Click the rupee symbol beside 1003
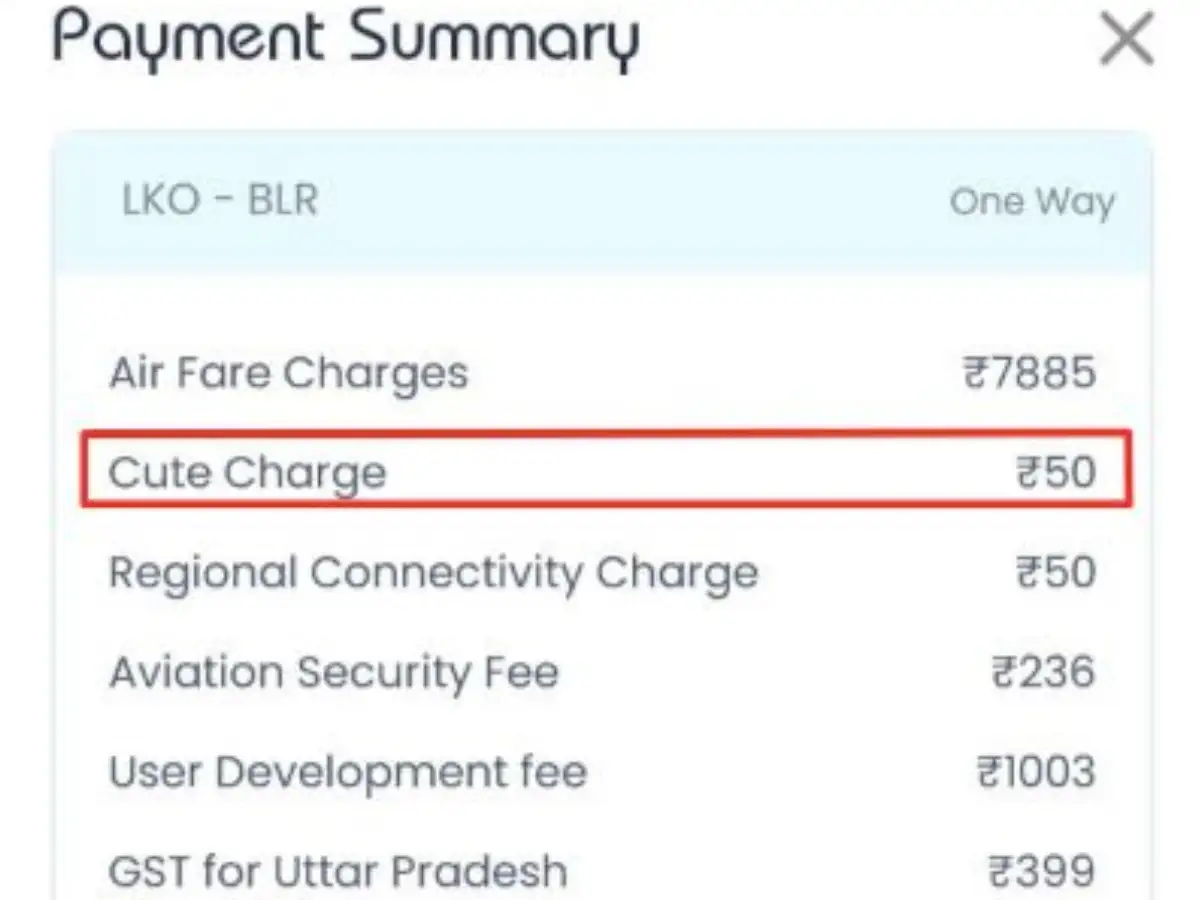The width and height of the screenshot is (1200, 900). point(988,773)
